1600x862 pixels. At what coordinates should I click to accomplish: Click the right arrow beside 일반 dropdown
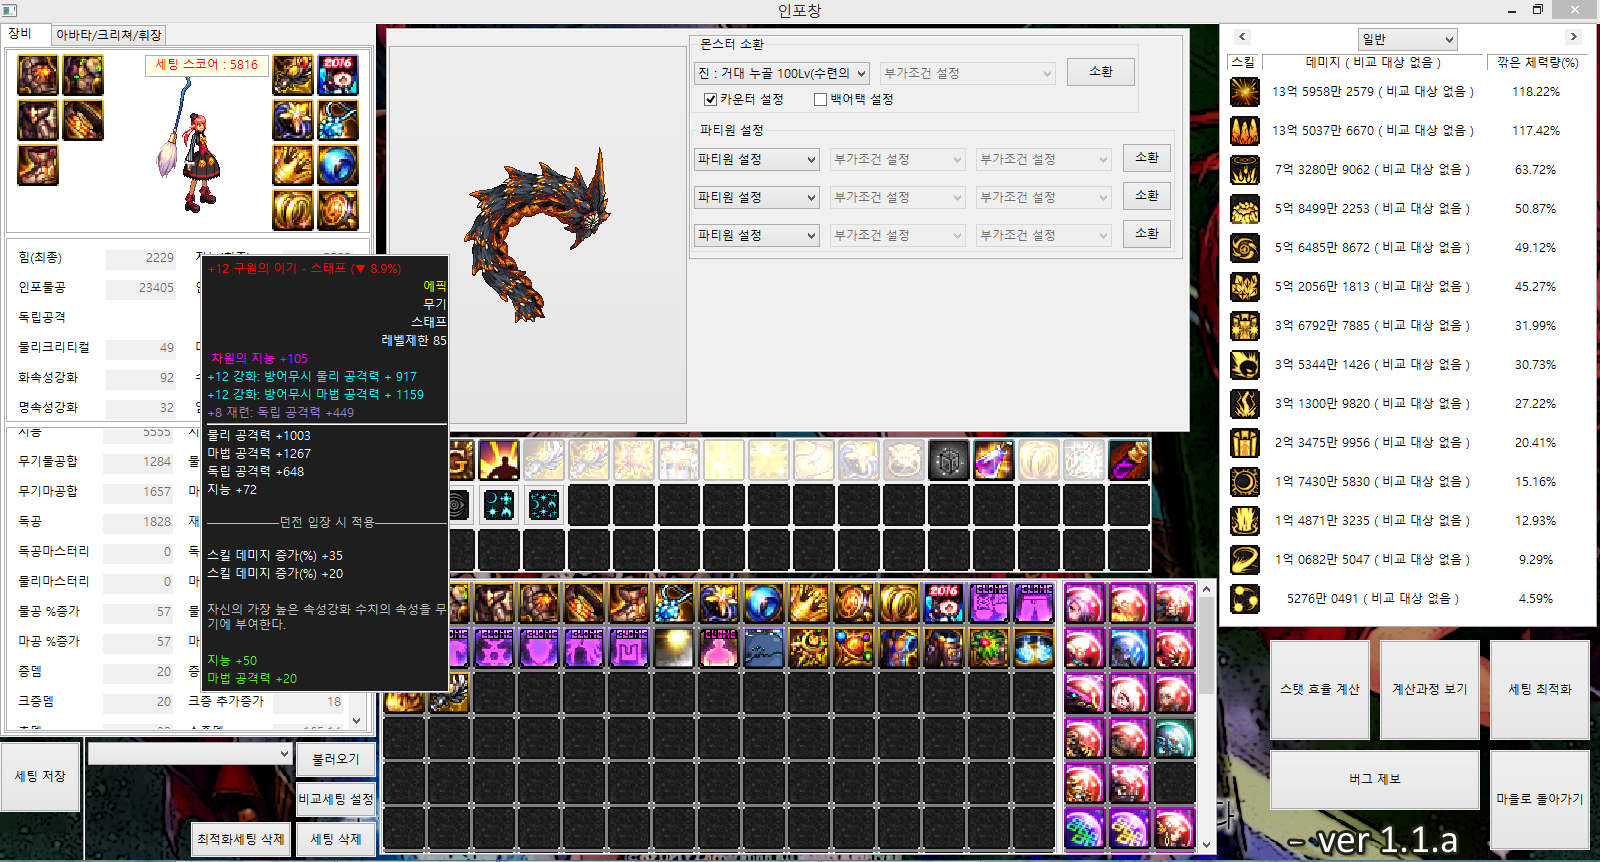pyautogui.click(x=1573, y=37)
